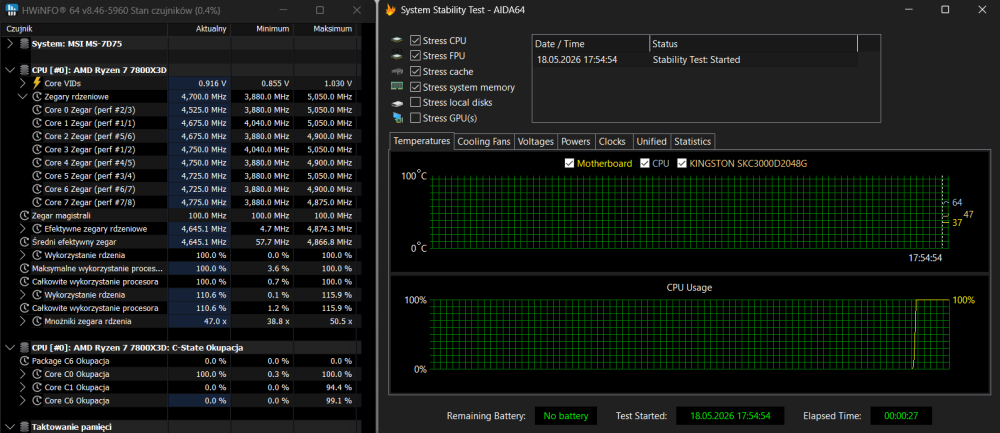Click the Aktualny column header
This screenshot has width=1000, height=433.
[198, 29]
